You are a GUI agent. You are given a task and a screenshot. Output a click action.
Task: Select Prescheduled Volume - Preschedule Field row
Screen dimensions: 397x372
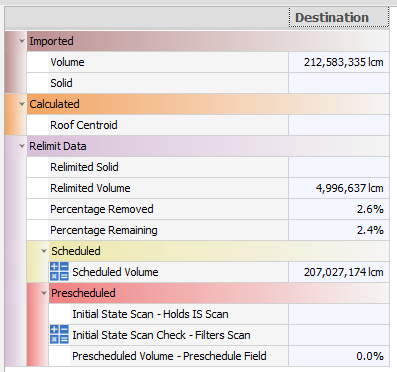[x=169, y=356]
